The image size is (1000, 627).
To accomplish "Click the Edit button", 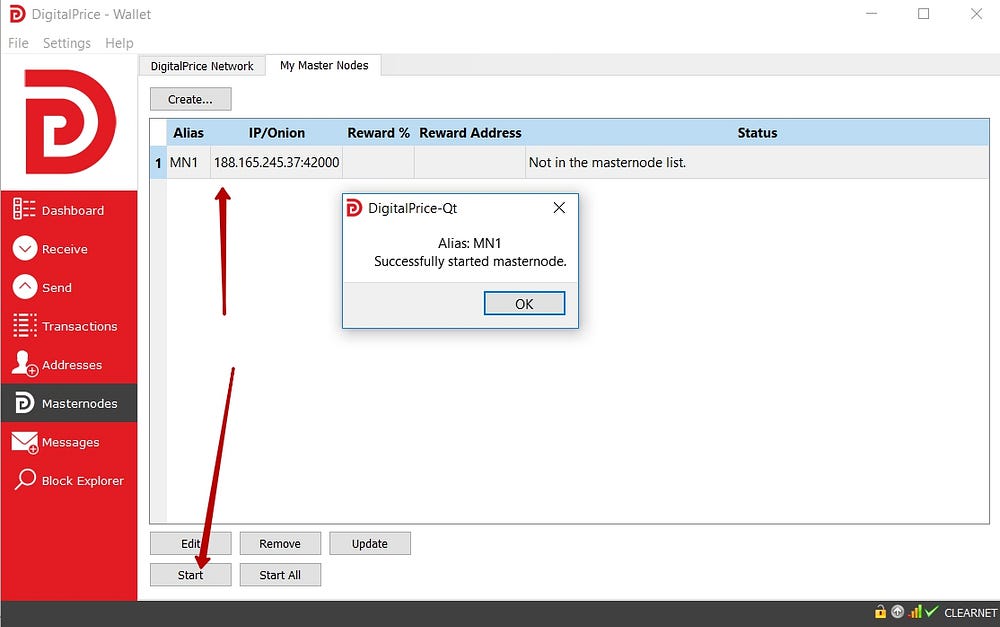I will tap(190, 543).
